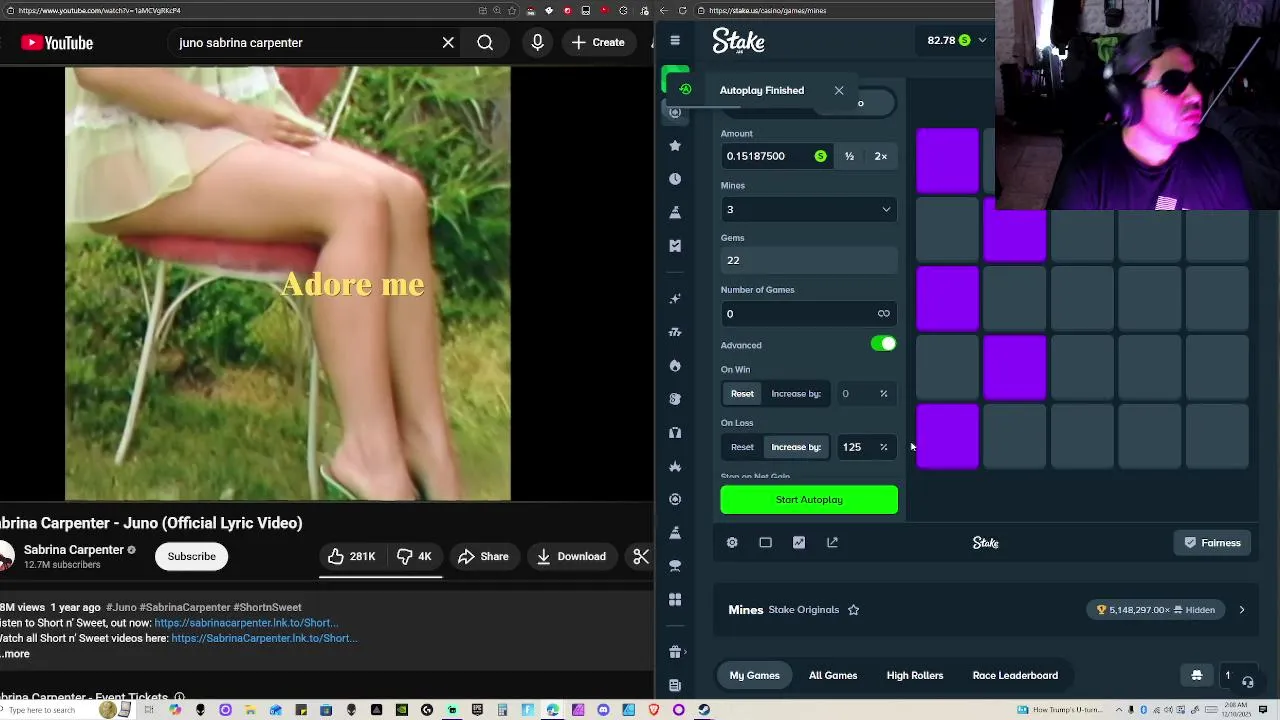Select On Win Reset option
1280x720 pixels.
pyautogui.click(x=742, y=394)
